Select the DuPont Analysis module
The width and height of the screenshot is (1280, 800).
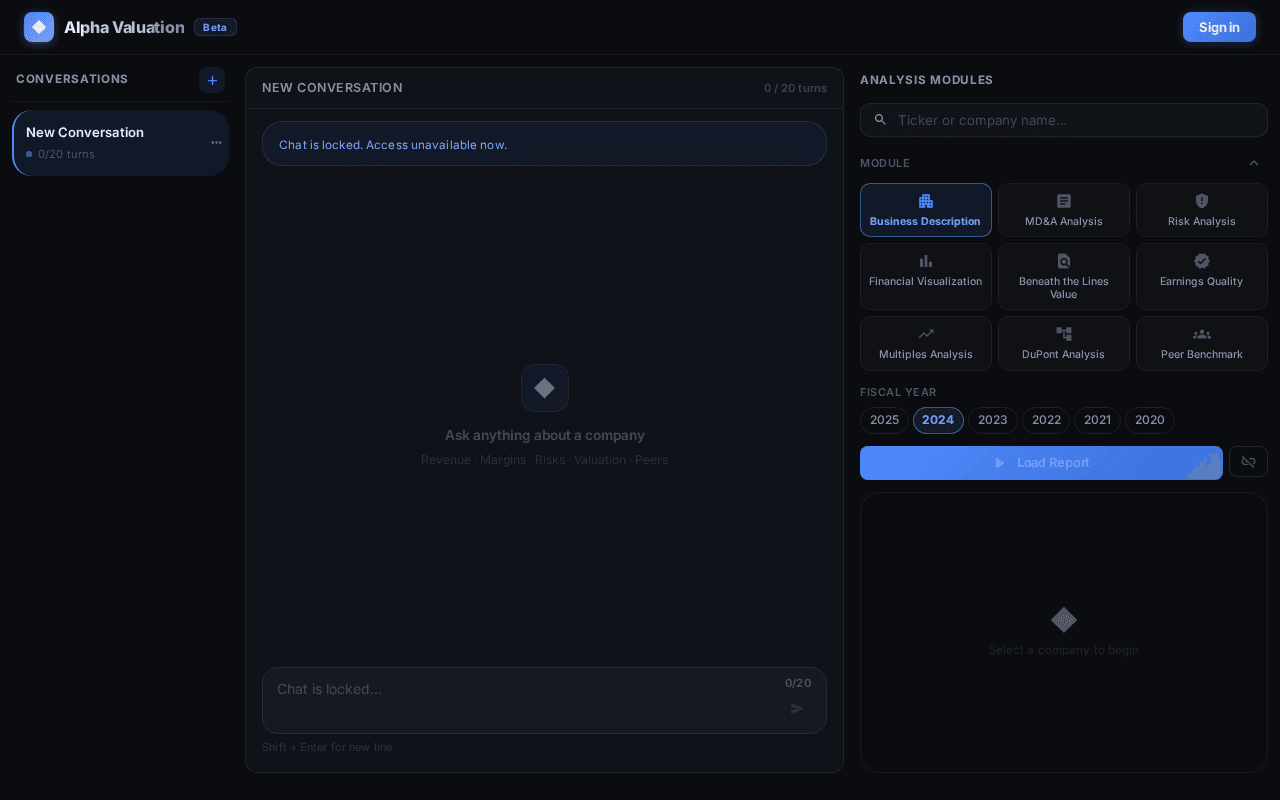(x=1064, y=343)
